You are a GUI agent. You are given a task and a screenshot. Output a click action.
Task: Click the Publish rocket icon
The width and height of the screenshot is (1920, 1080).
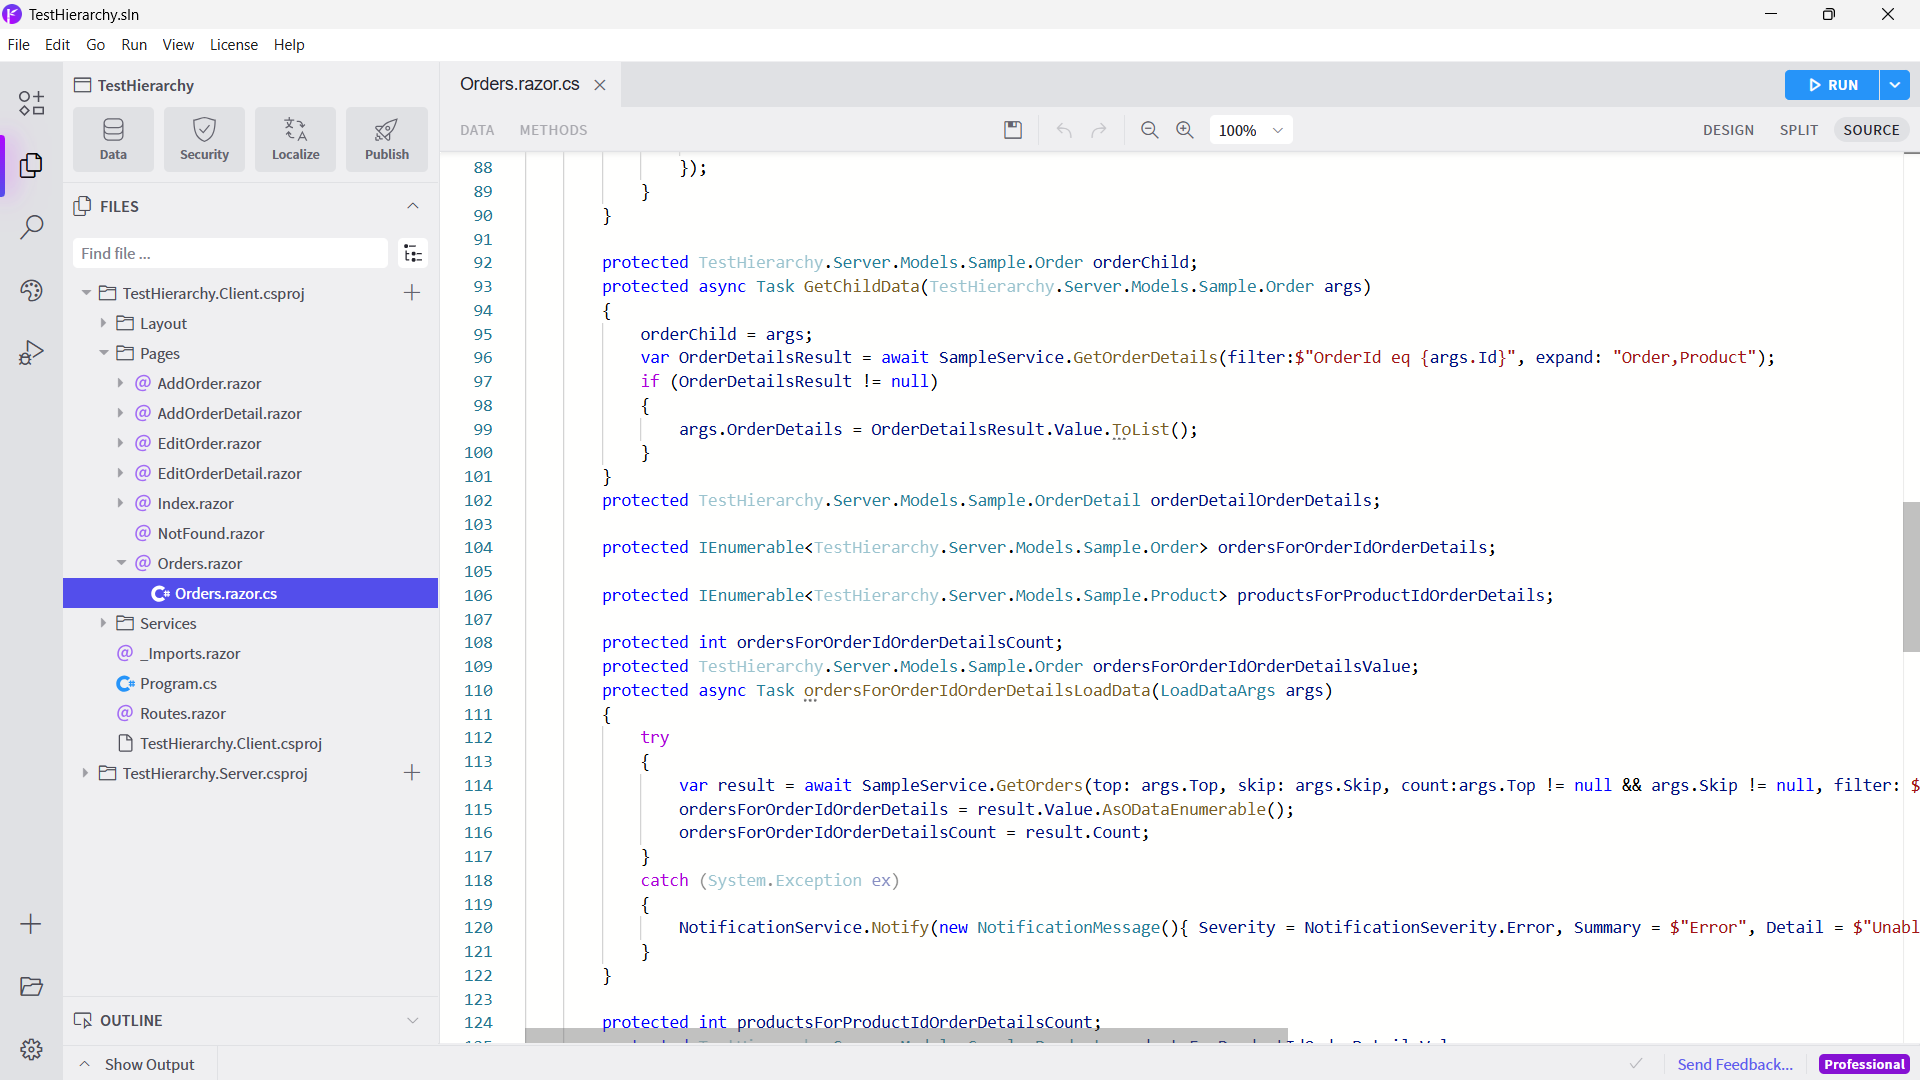(386, 139)
